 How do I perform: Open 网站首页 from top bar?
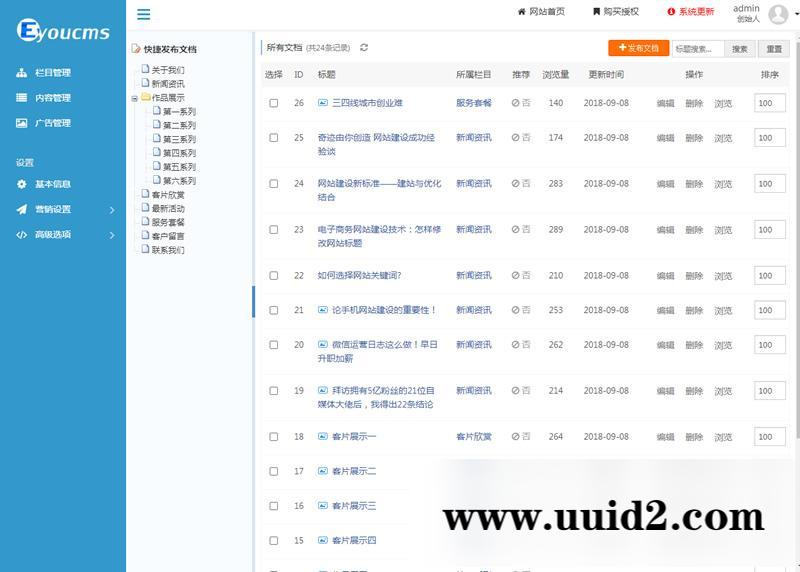click(547, 11)
